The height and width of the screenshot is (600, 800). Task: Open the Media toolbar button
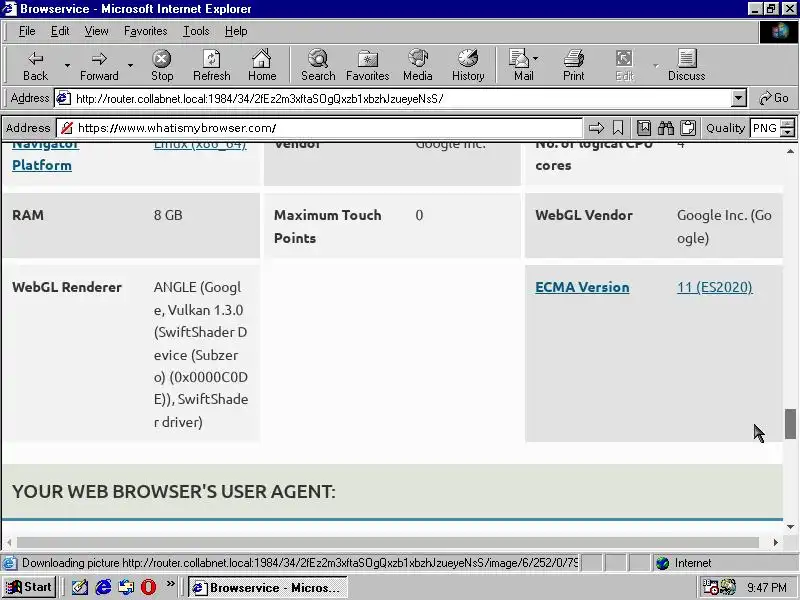tap(417, 65)
